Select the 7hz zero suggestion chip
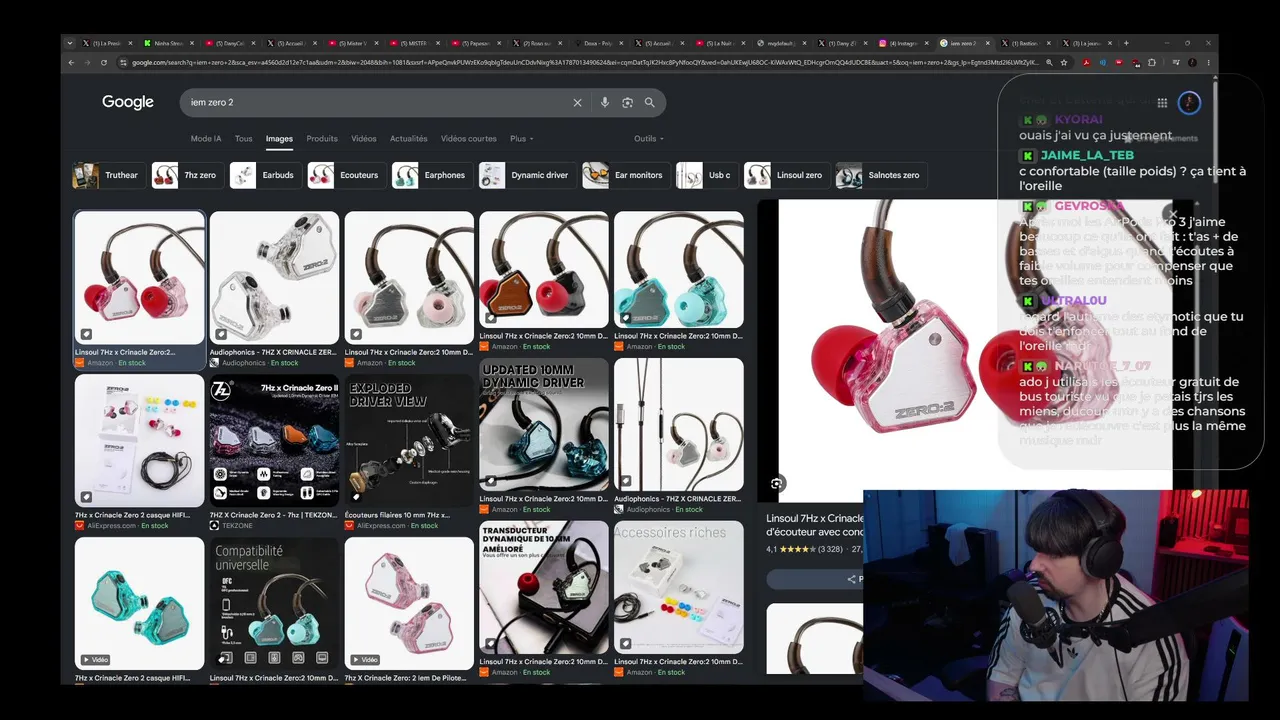1280x720 pixels. click(x=186, y=175)
